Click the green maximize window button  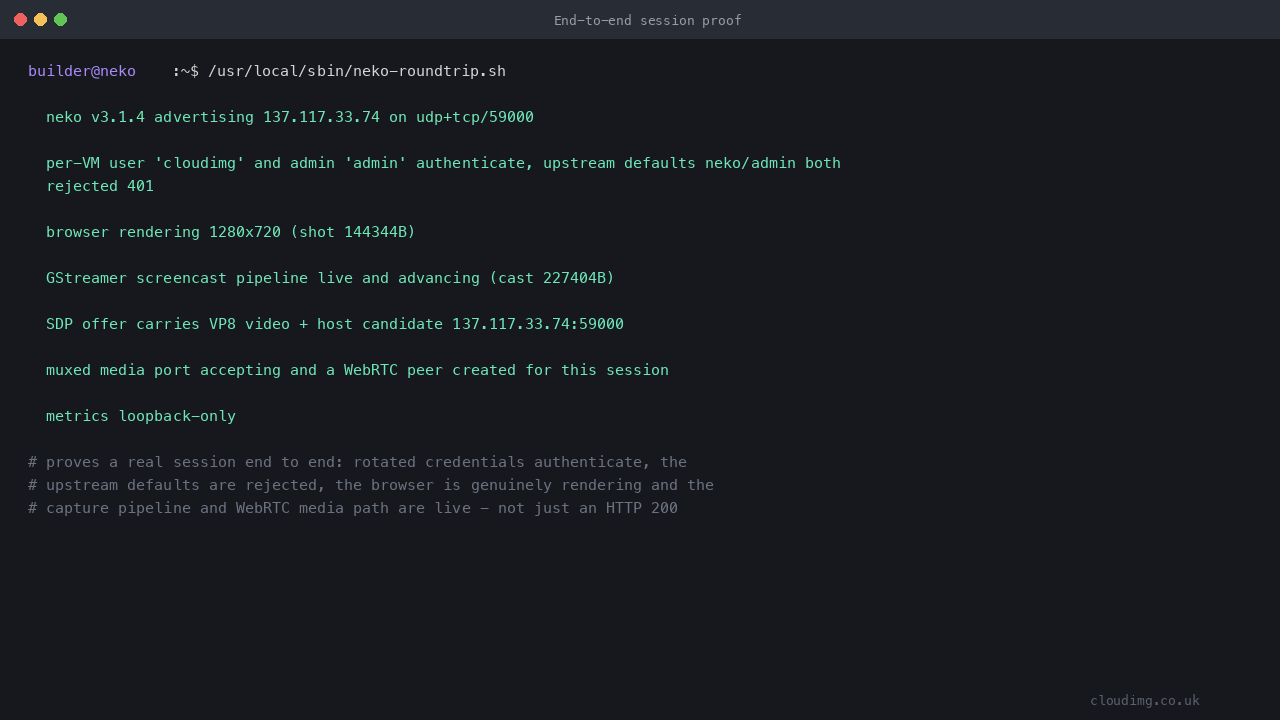coord(60,20)
